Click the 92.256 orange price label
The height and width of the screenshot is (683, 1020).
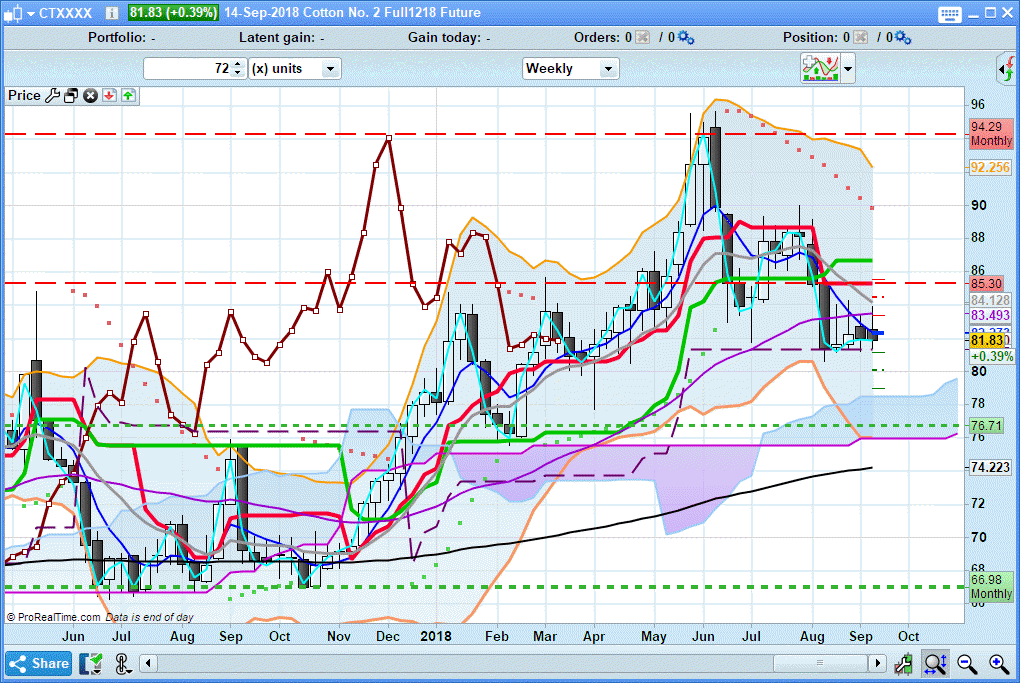point(990,167)
